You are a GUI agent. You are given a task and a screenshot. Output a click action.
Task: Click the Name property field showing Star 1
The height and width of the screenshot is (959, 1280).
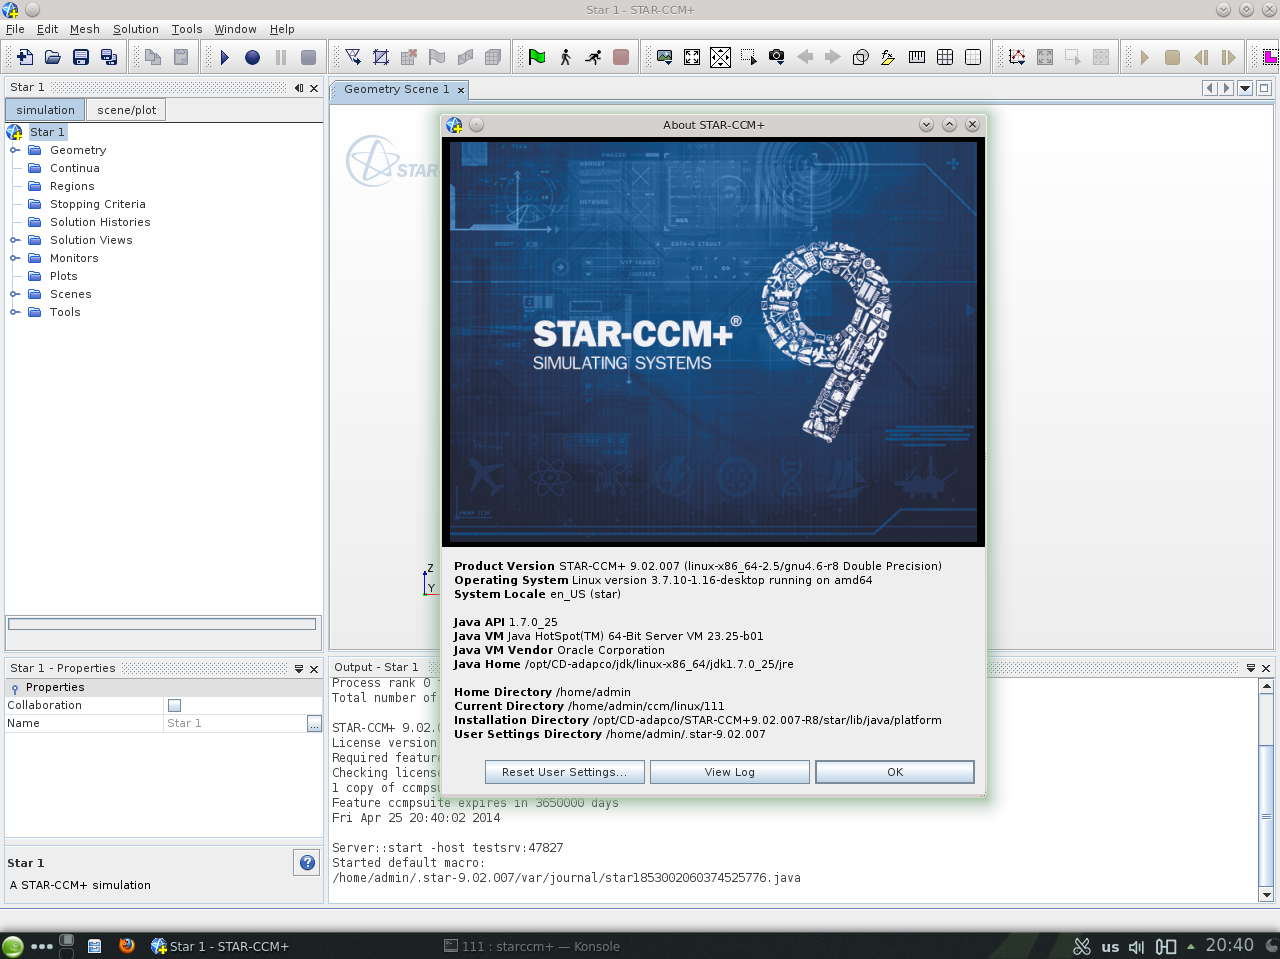click(235, 723)
